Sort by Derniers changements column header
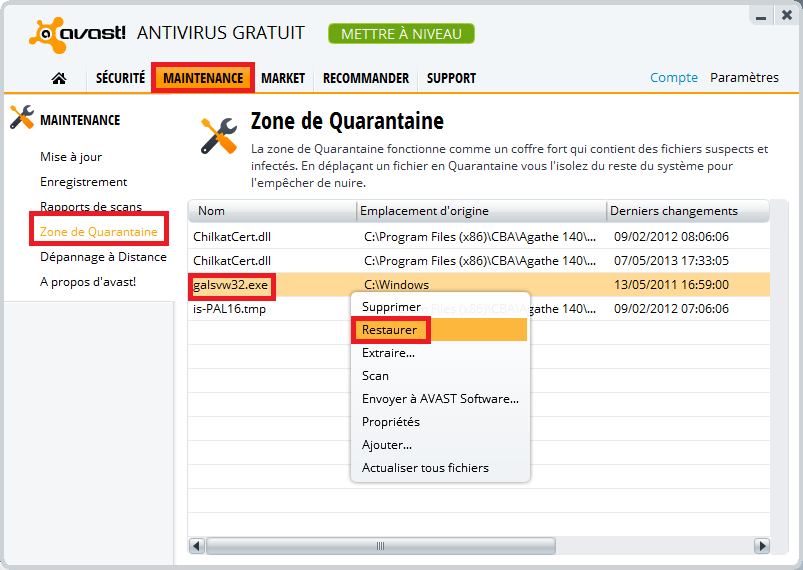 pos(688,211)
